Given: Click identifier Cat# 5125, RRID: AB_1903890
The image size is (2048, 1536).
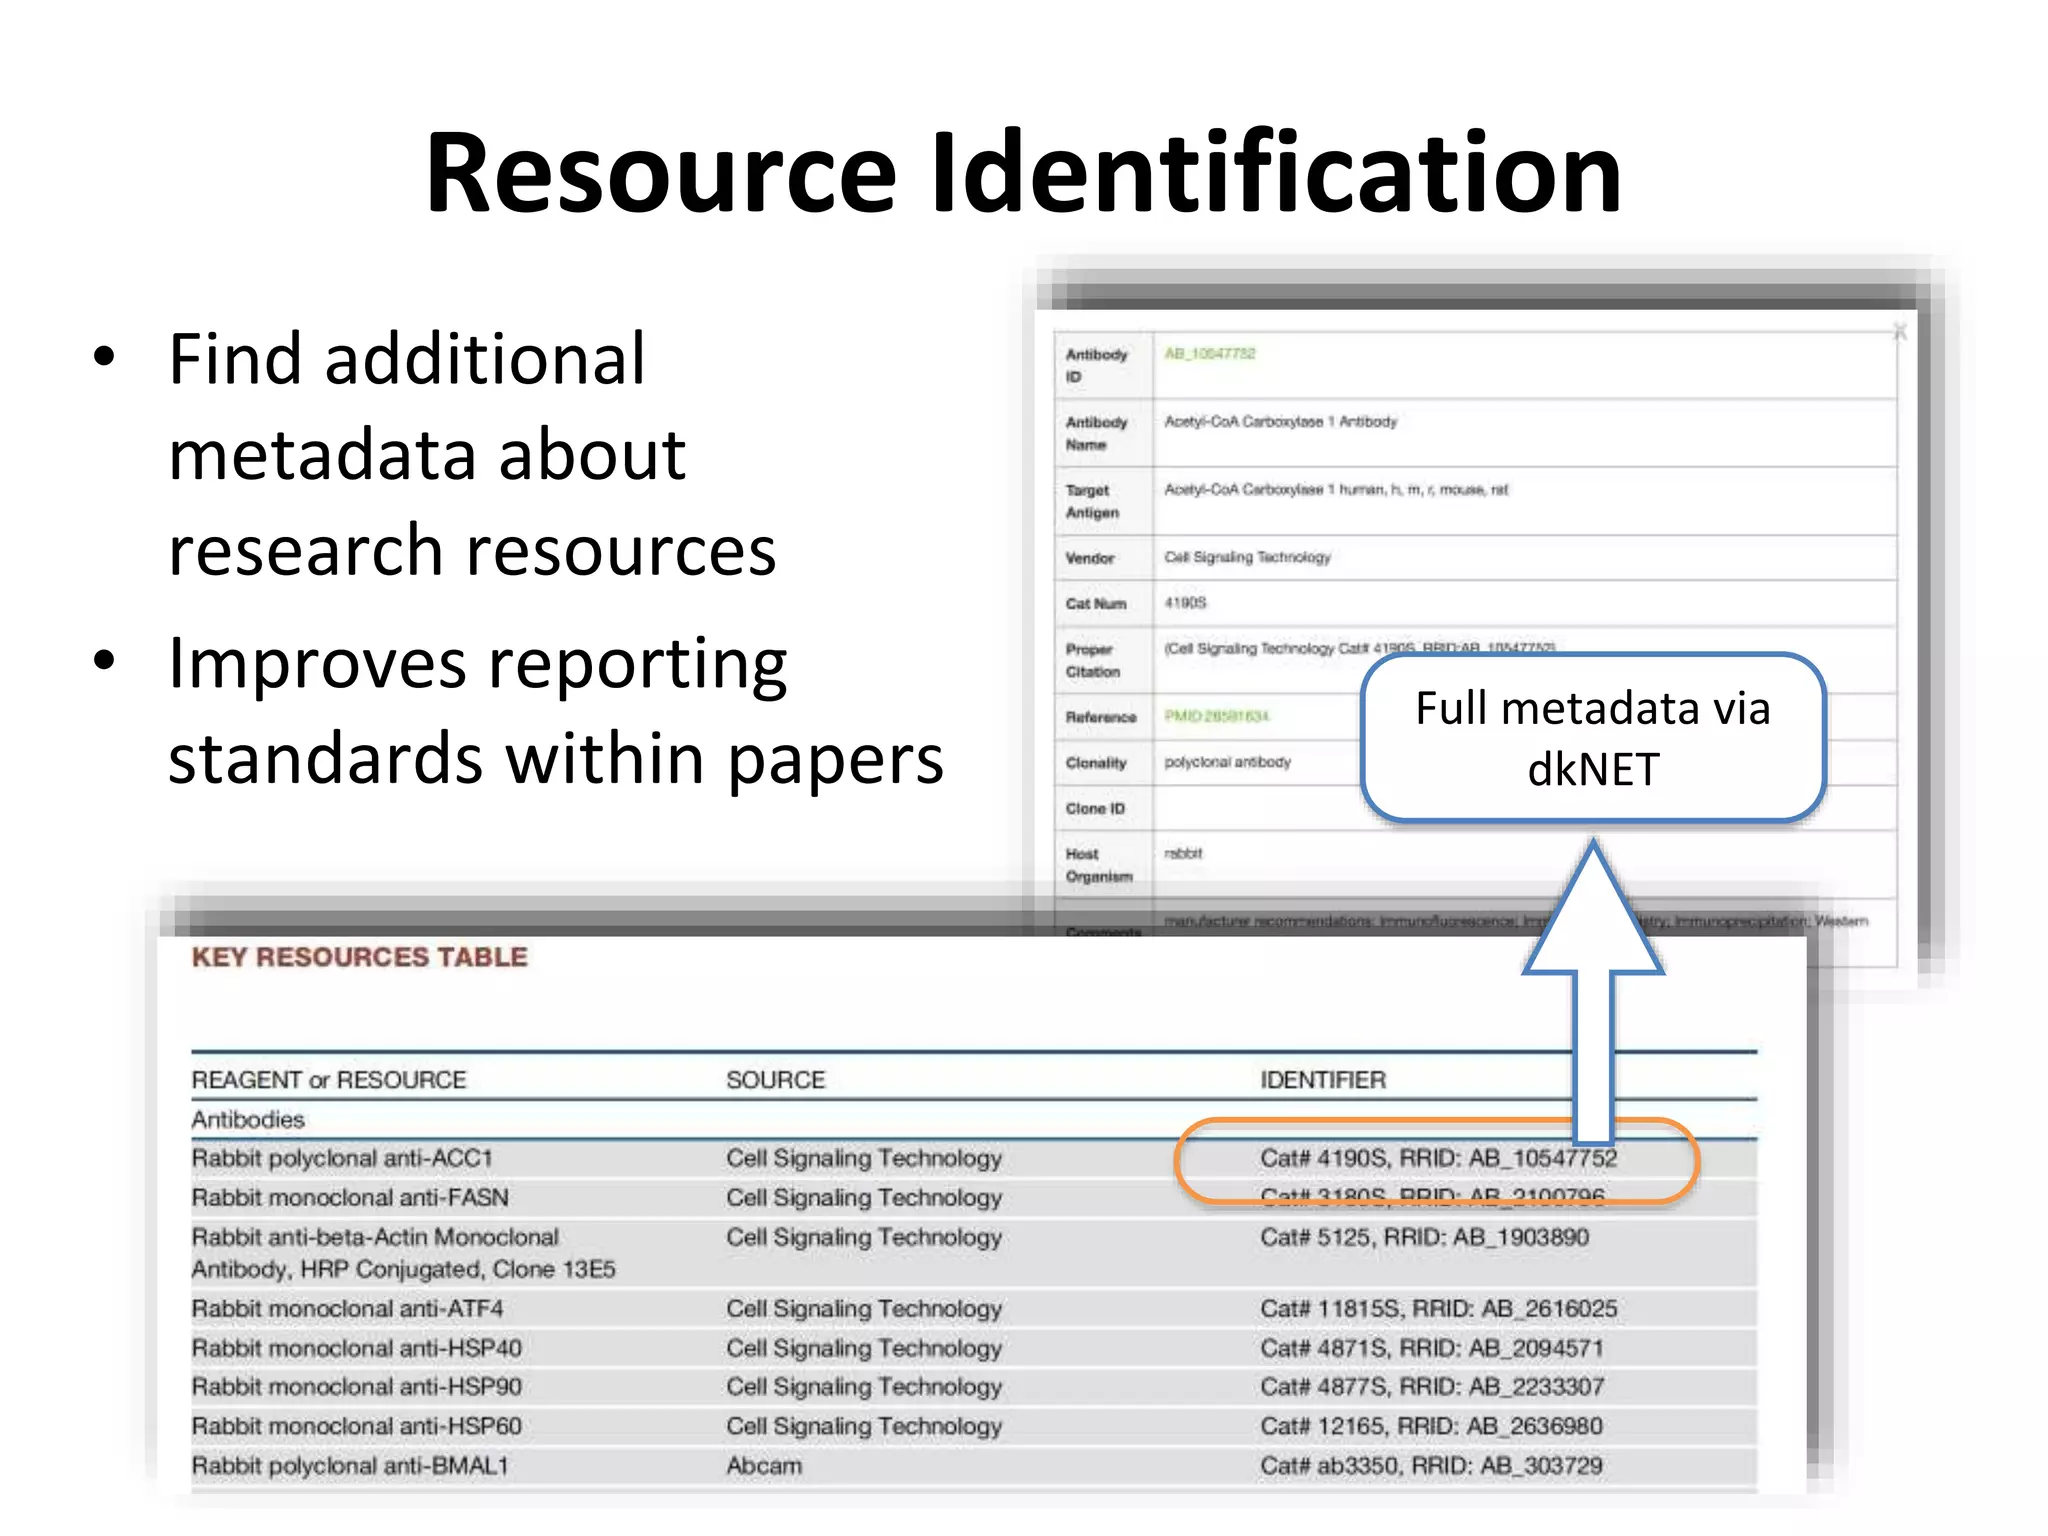Looking at the screenshot, I should [x=1424, y=1237].
